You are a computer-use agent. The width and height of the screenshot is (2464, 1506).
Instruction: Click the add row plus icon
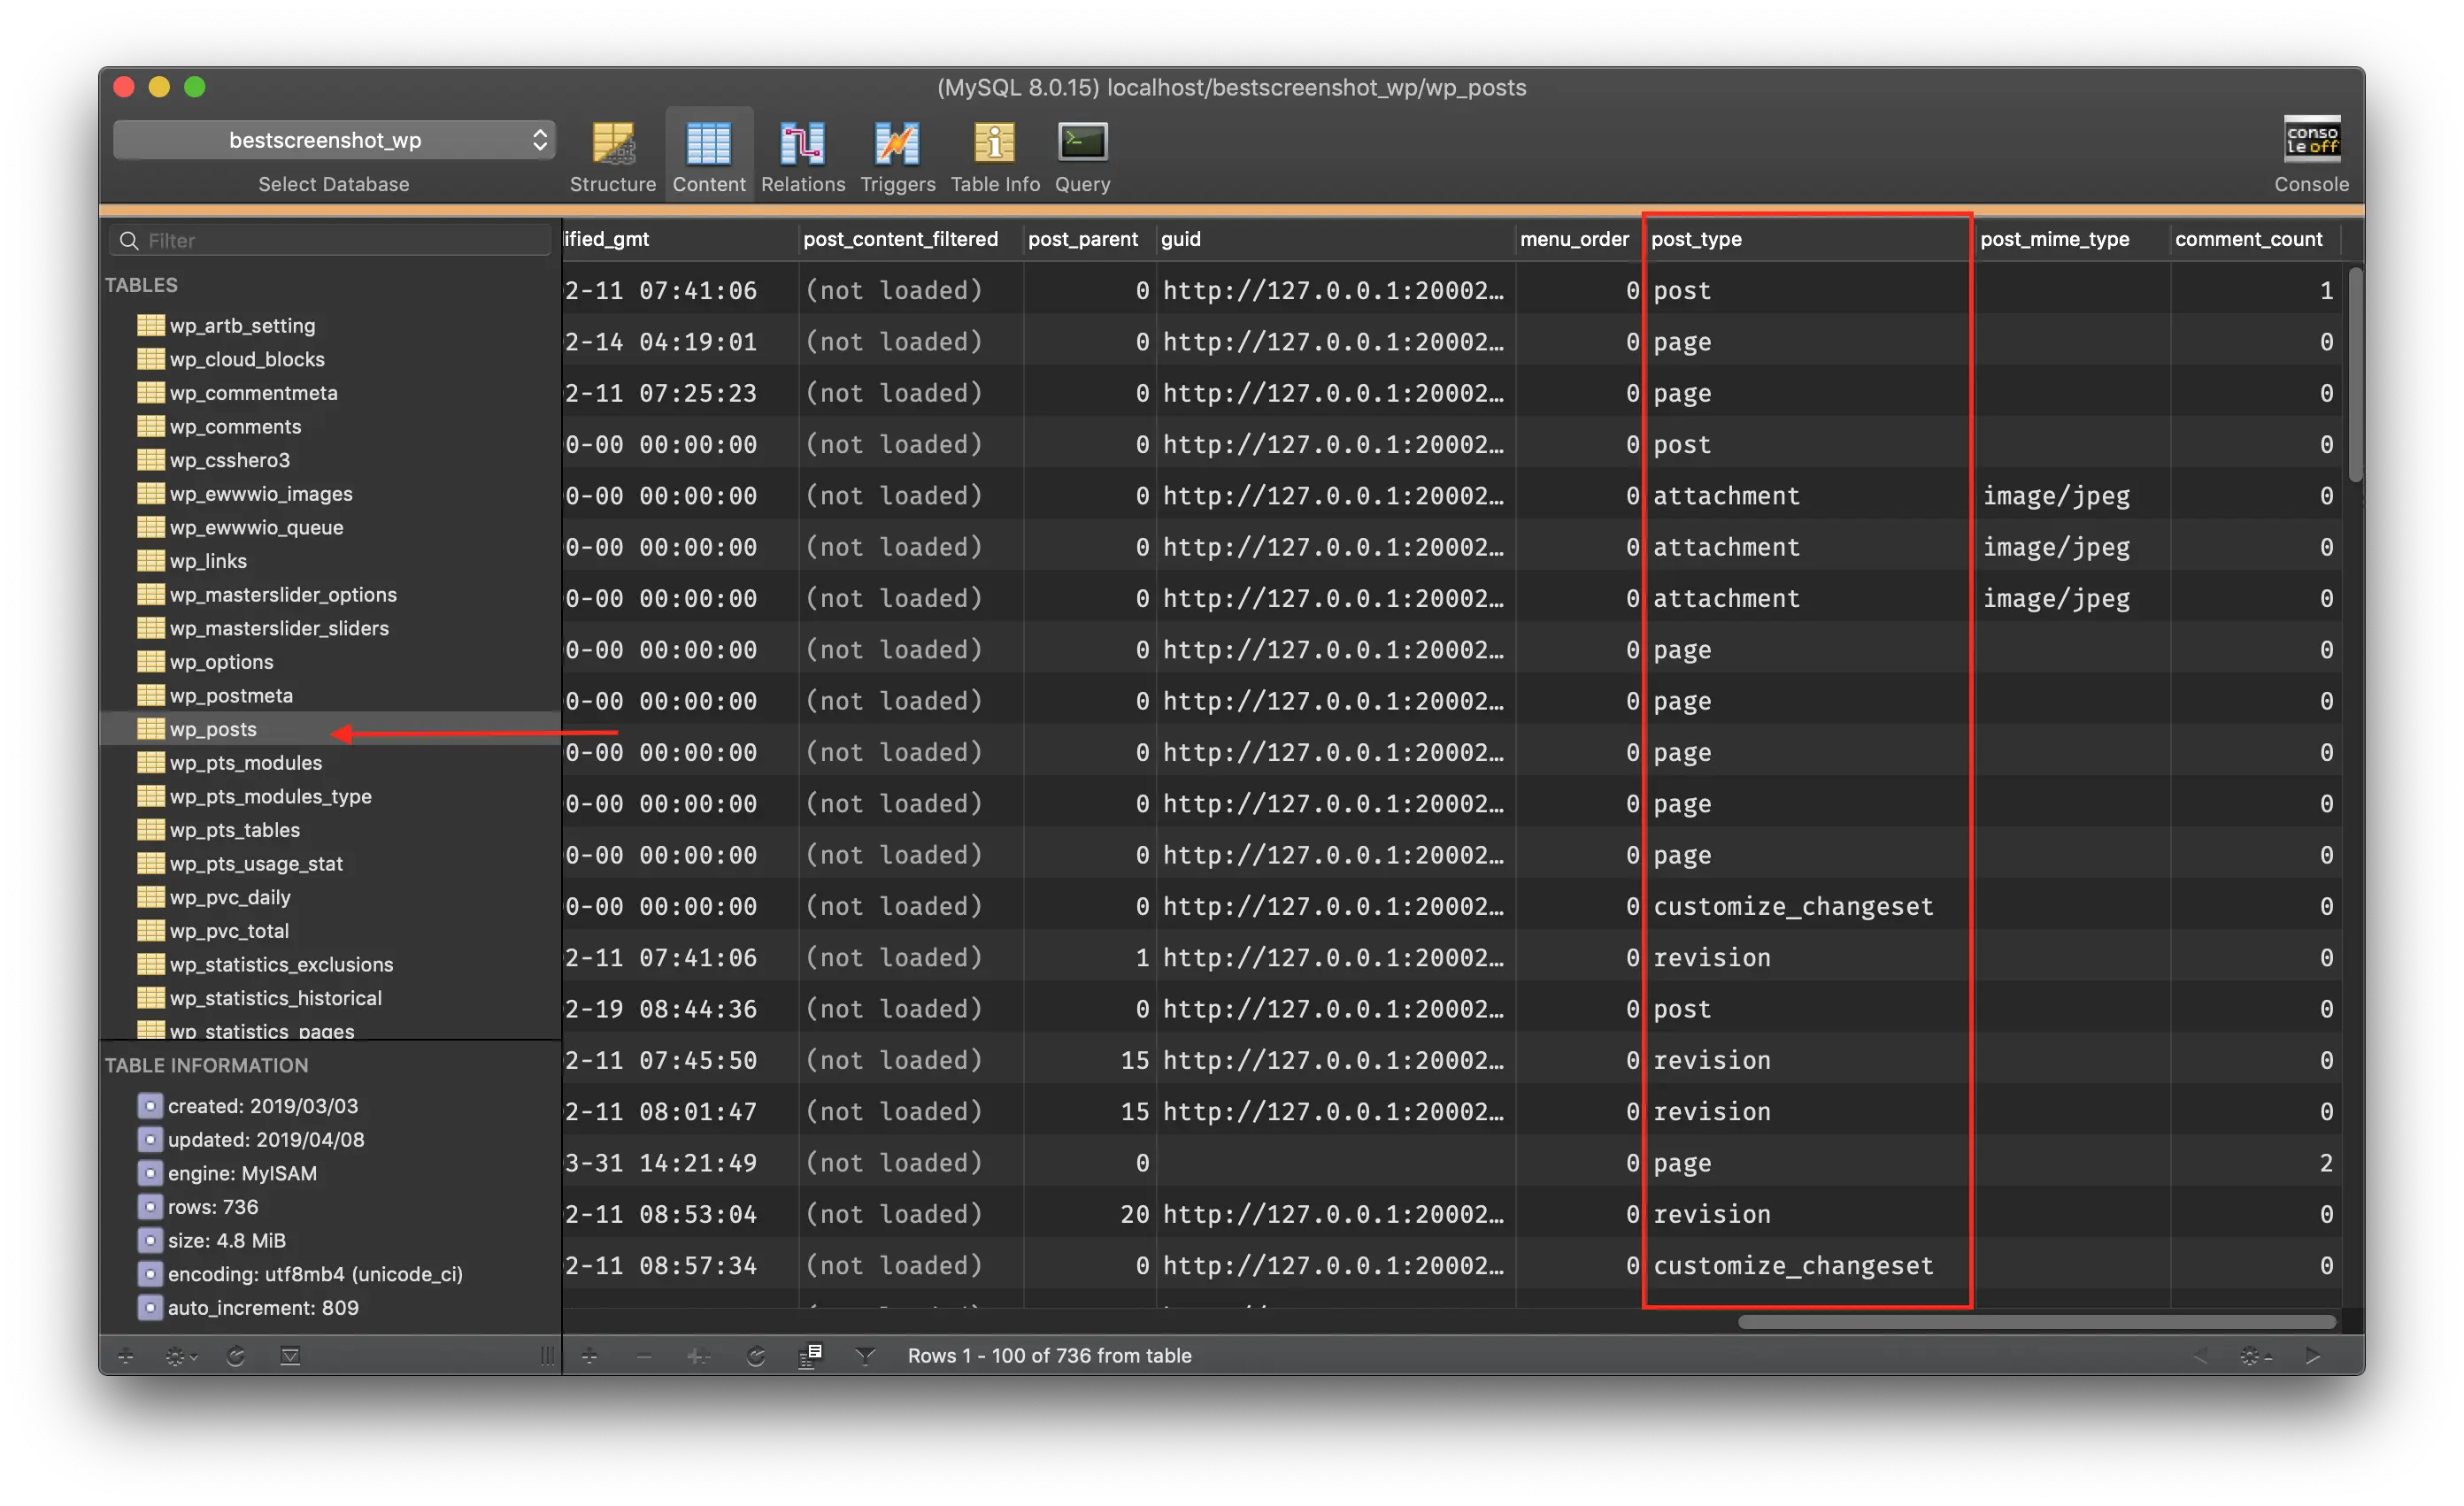click(x=590, y=1356)
